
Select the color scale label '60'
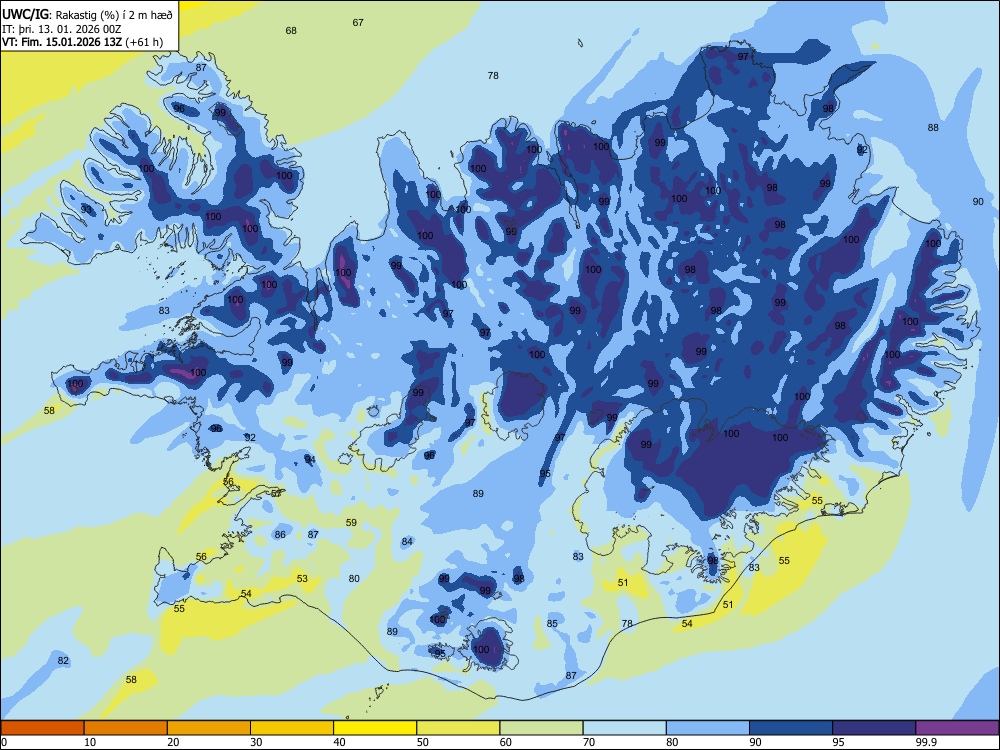point(506,742)
